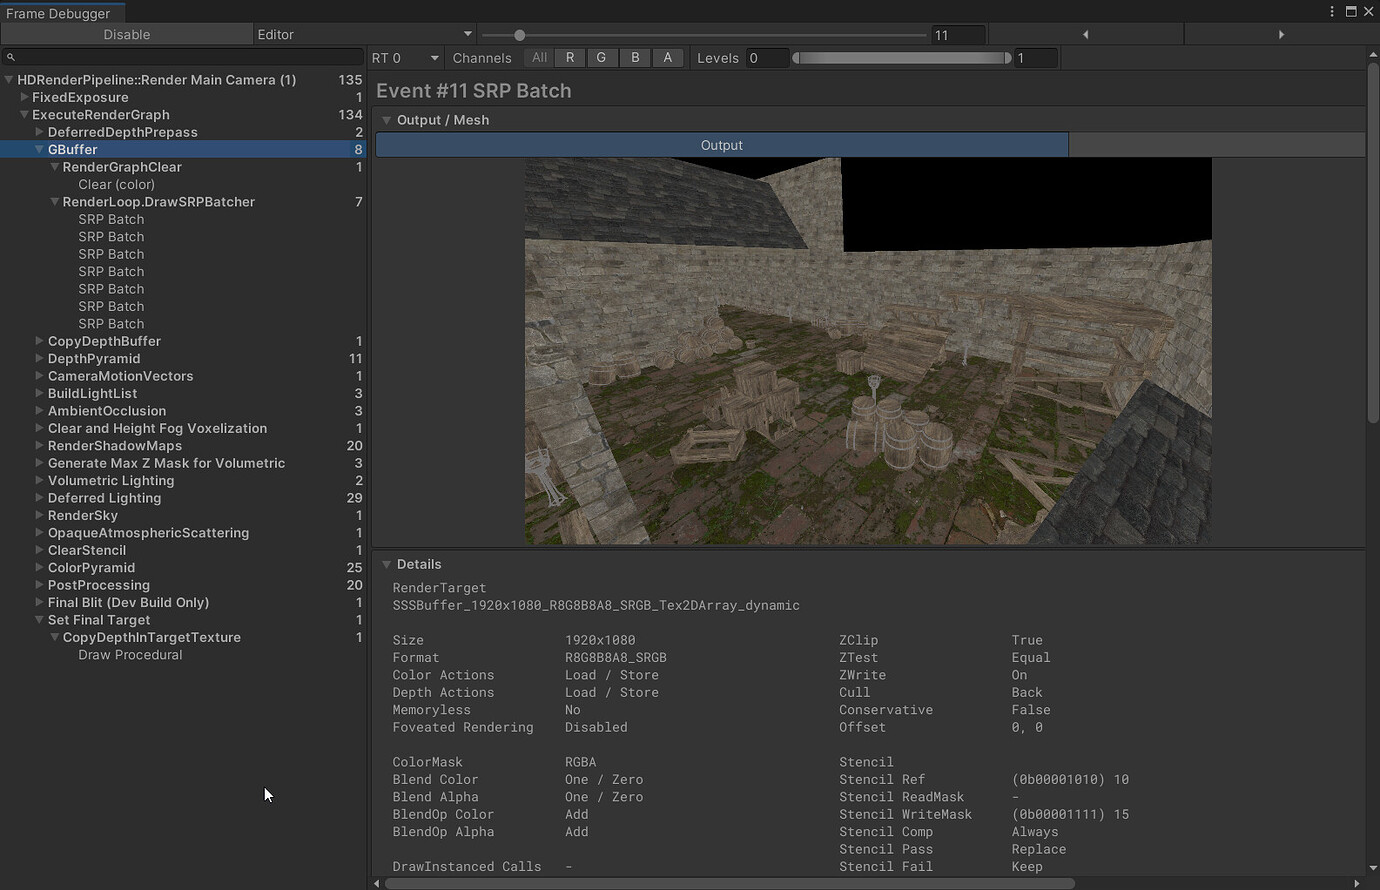Disable the frame debugger

(x=127, y=34)
